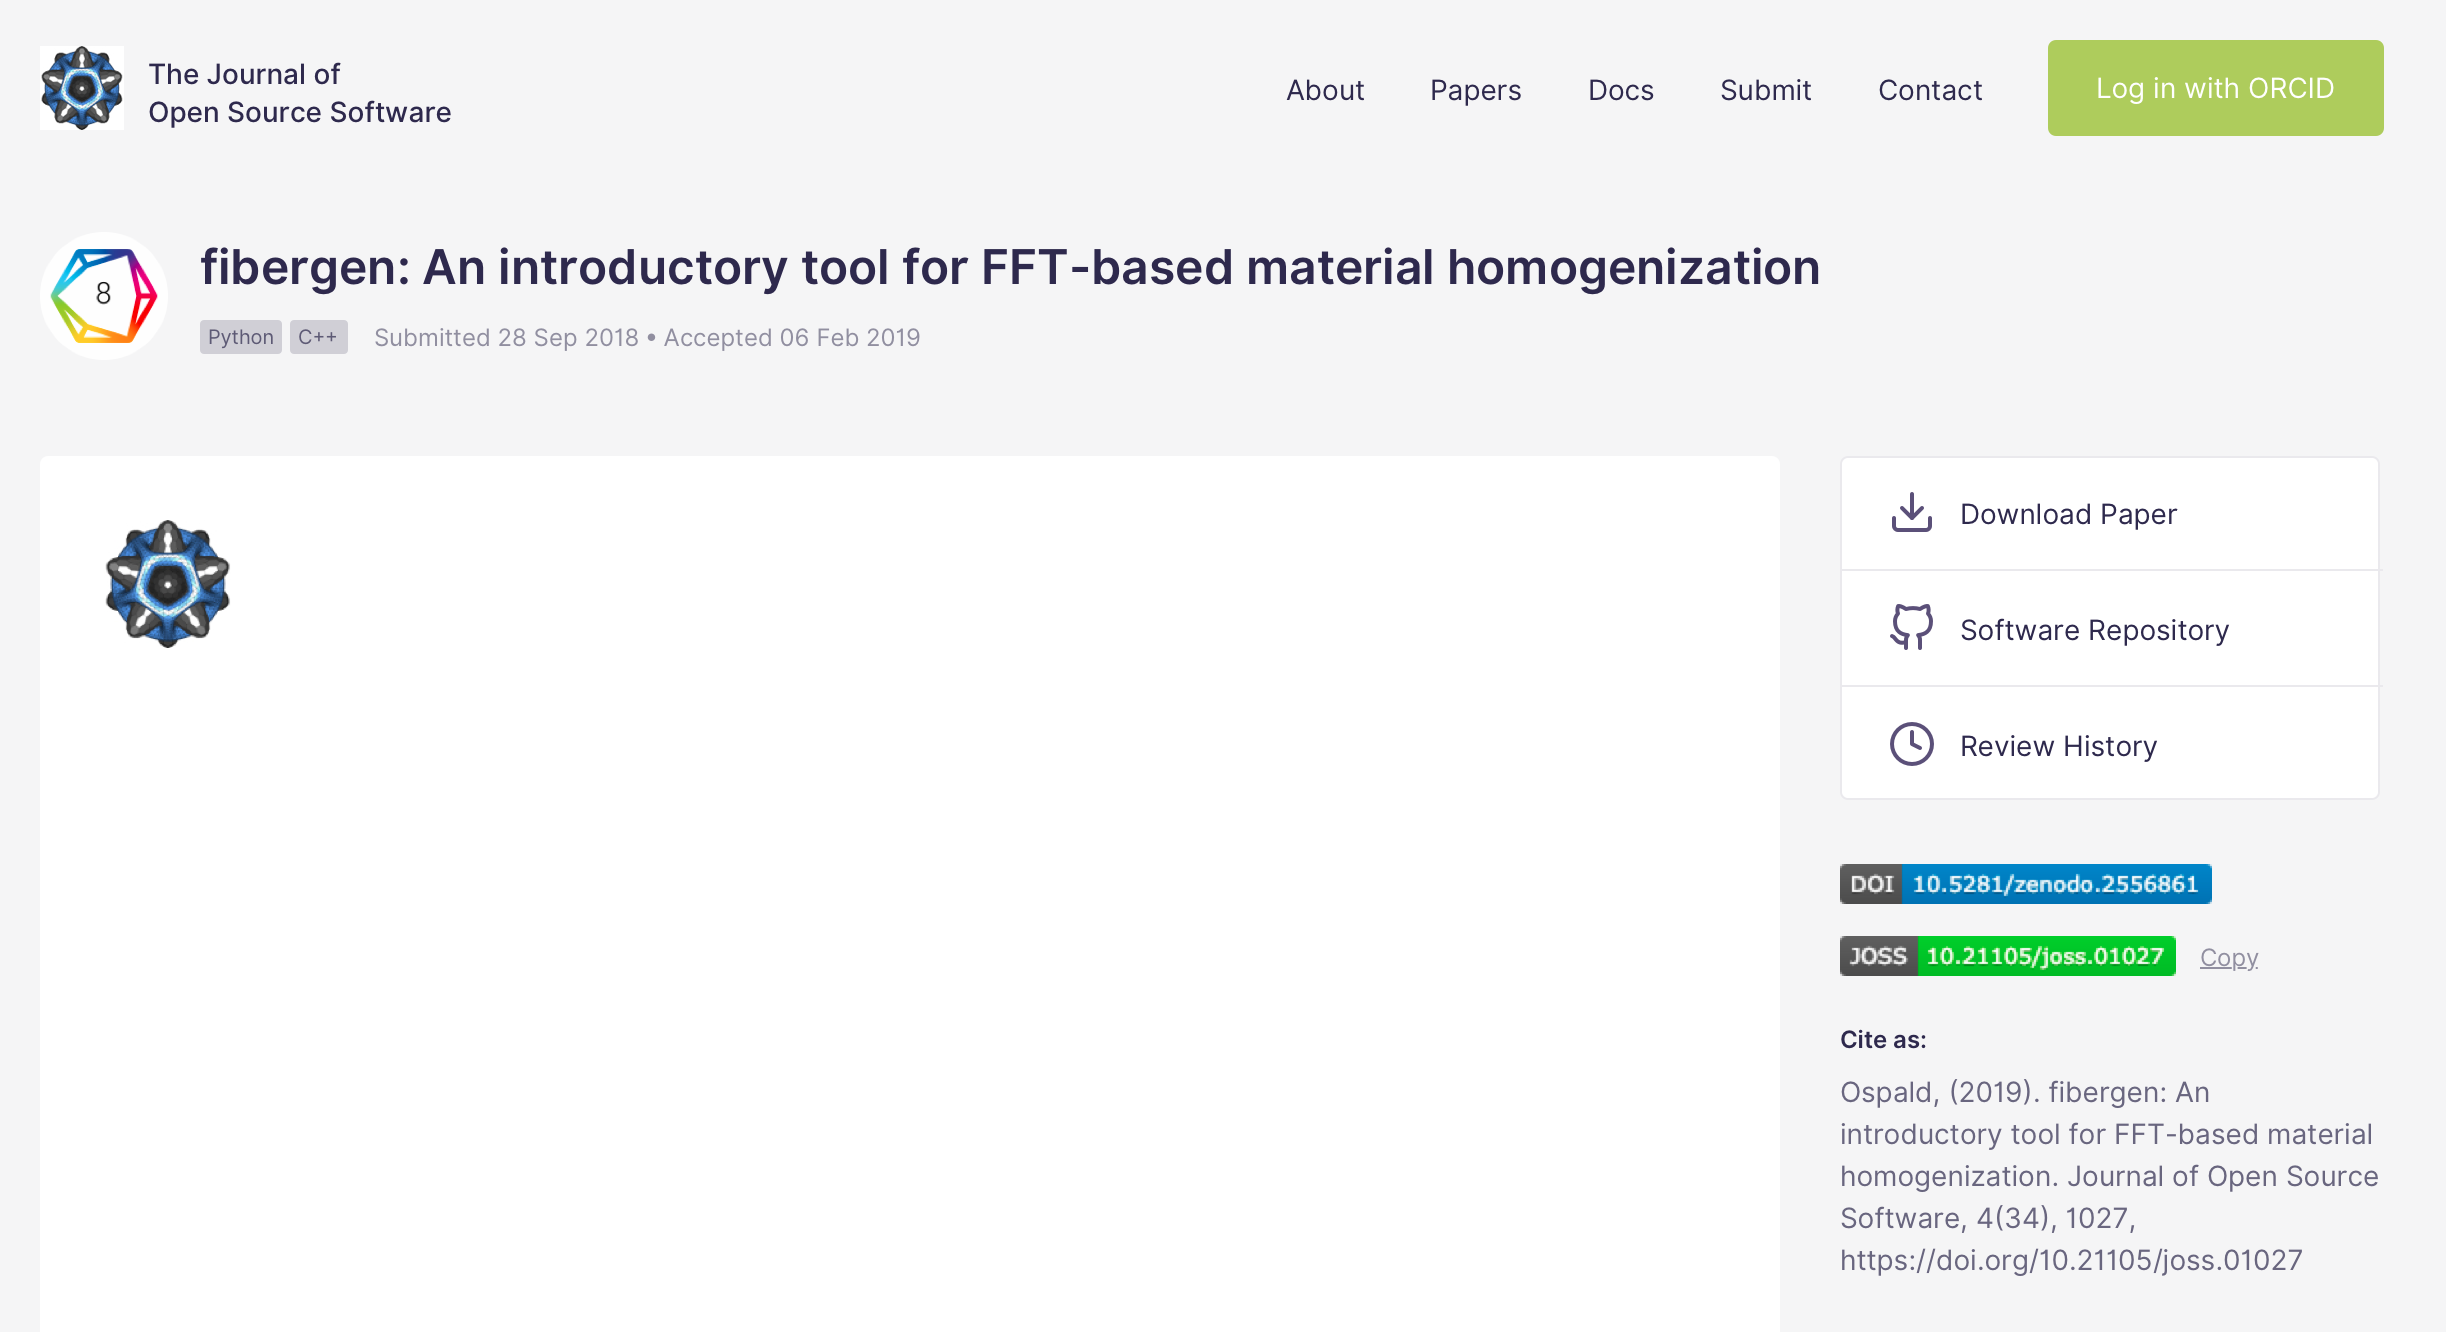
Task: Open the About menu item
Action: (1325, 90)
